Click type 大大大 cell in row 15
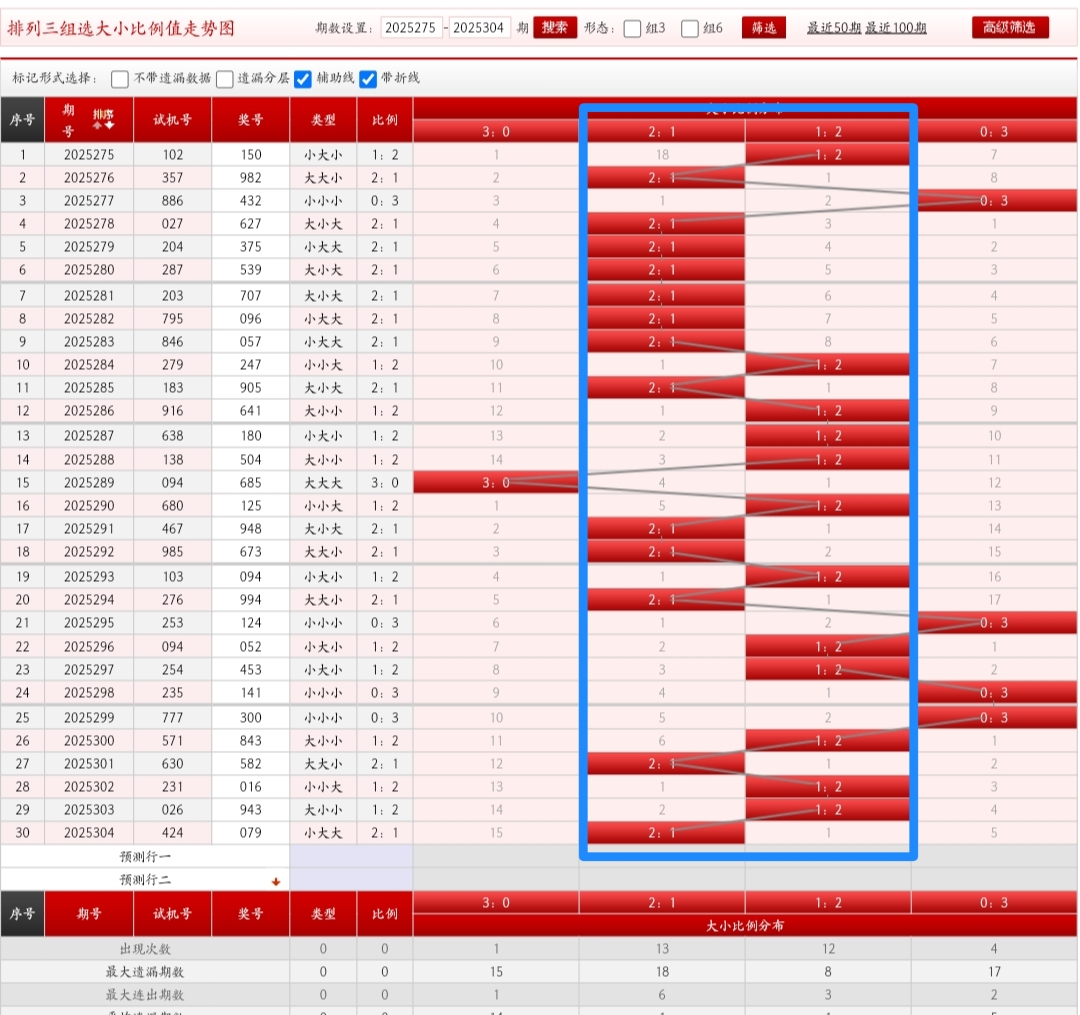Image resolution: width=1080 pixels, height=1015 pixels. point(323,483)
